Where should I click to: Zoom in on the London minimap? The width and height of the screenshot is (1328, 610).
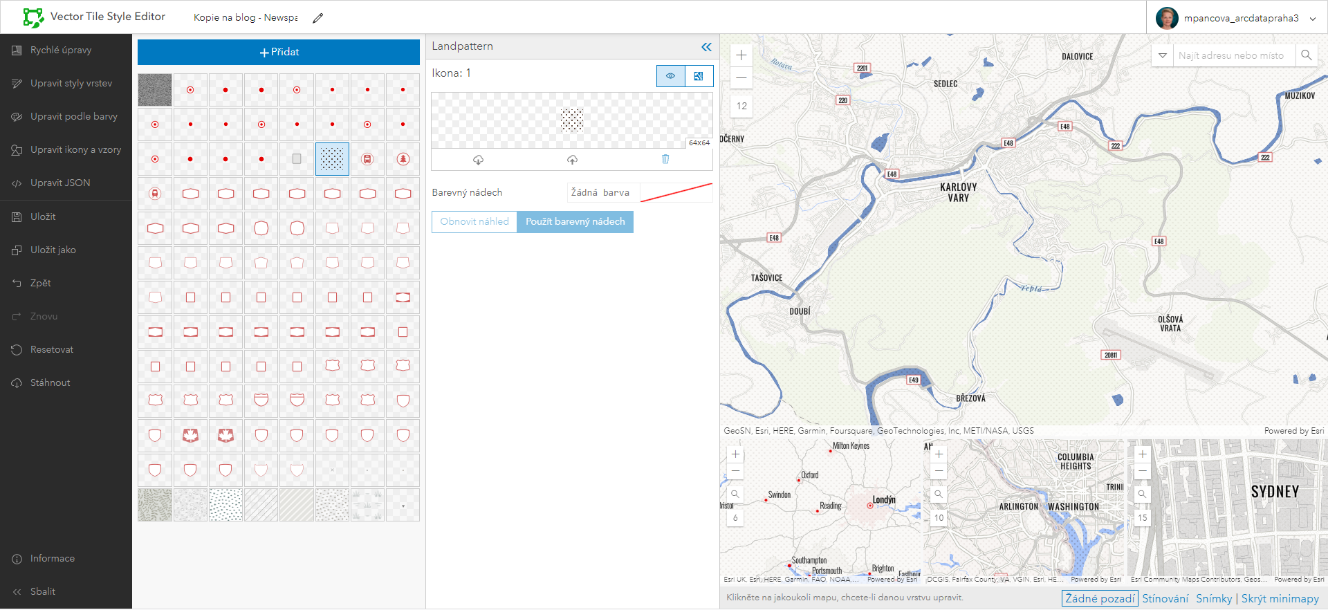(736, 454)
